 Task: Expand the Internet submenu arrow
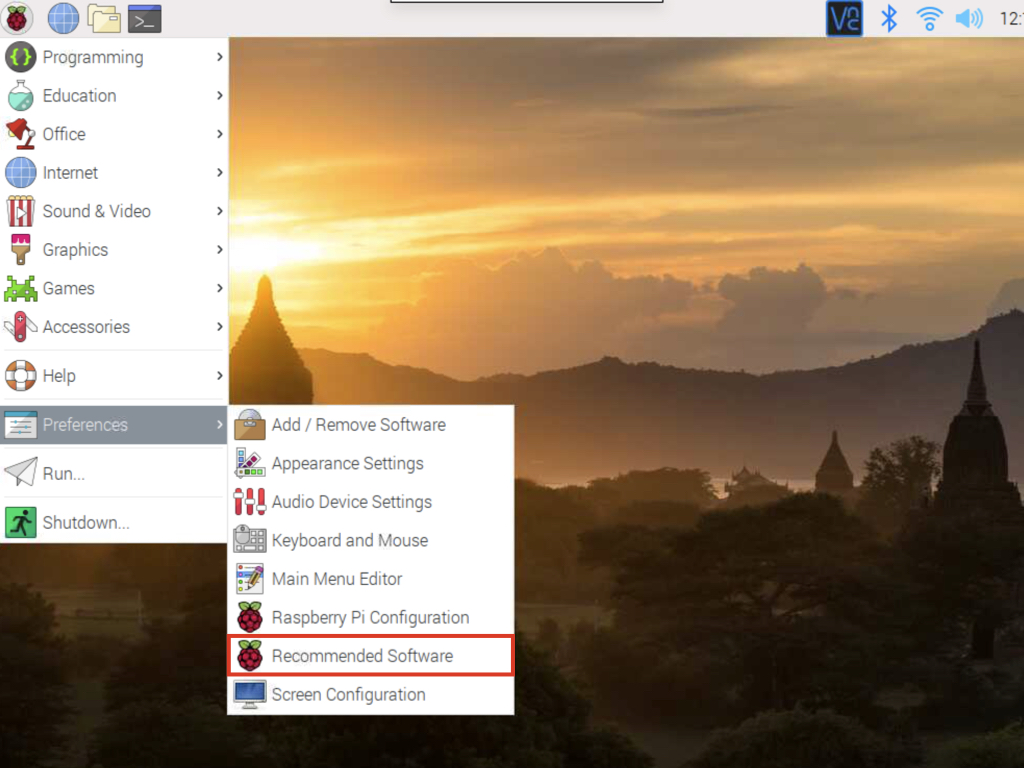(219, 172)
